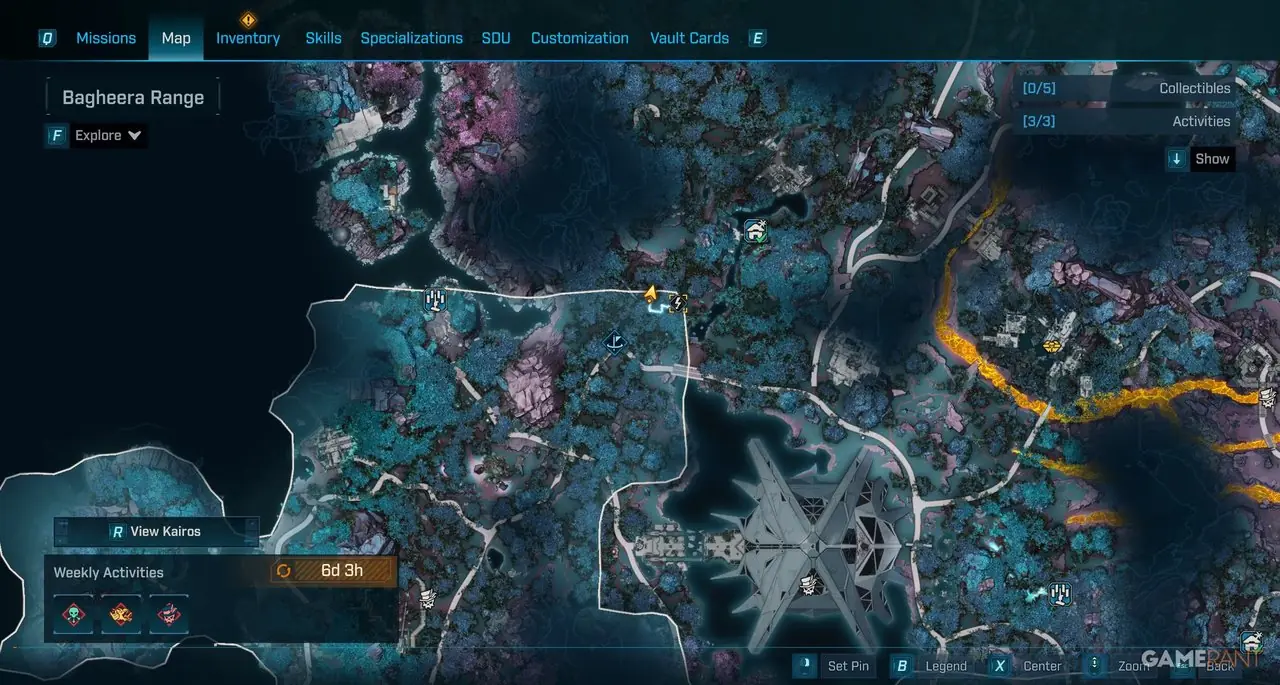The height and width of the screenshot is (685, 1280).
Task: Switch to the SDU tab
Action: click(x=496, y=38)
